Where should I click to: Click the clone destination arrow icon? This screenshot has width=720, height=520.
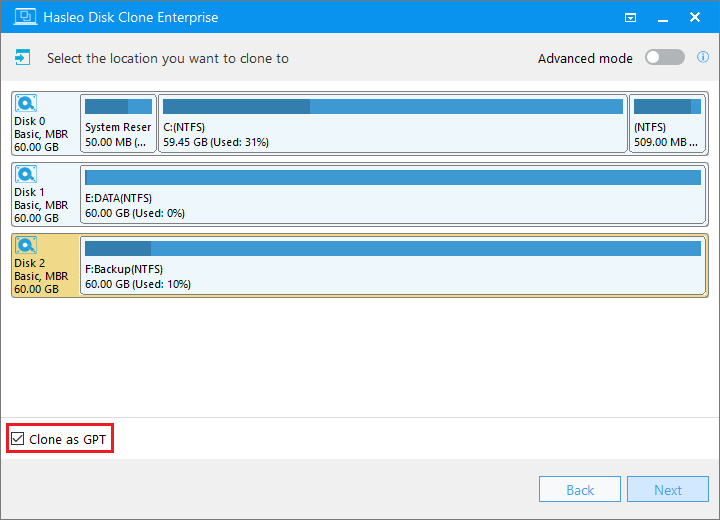(x=22, y=57)
